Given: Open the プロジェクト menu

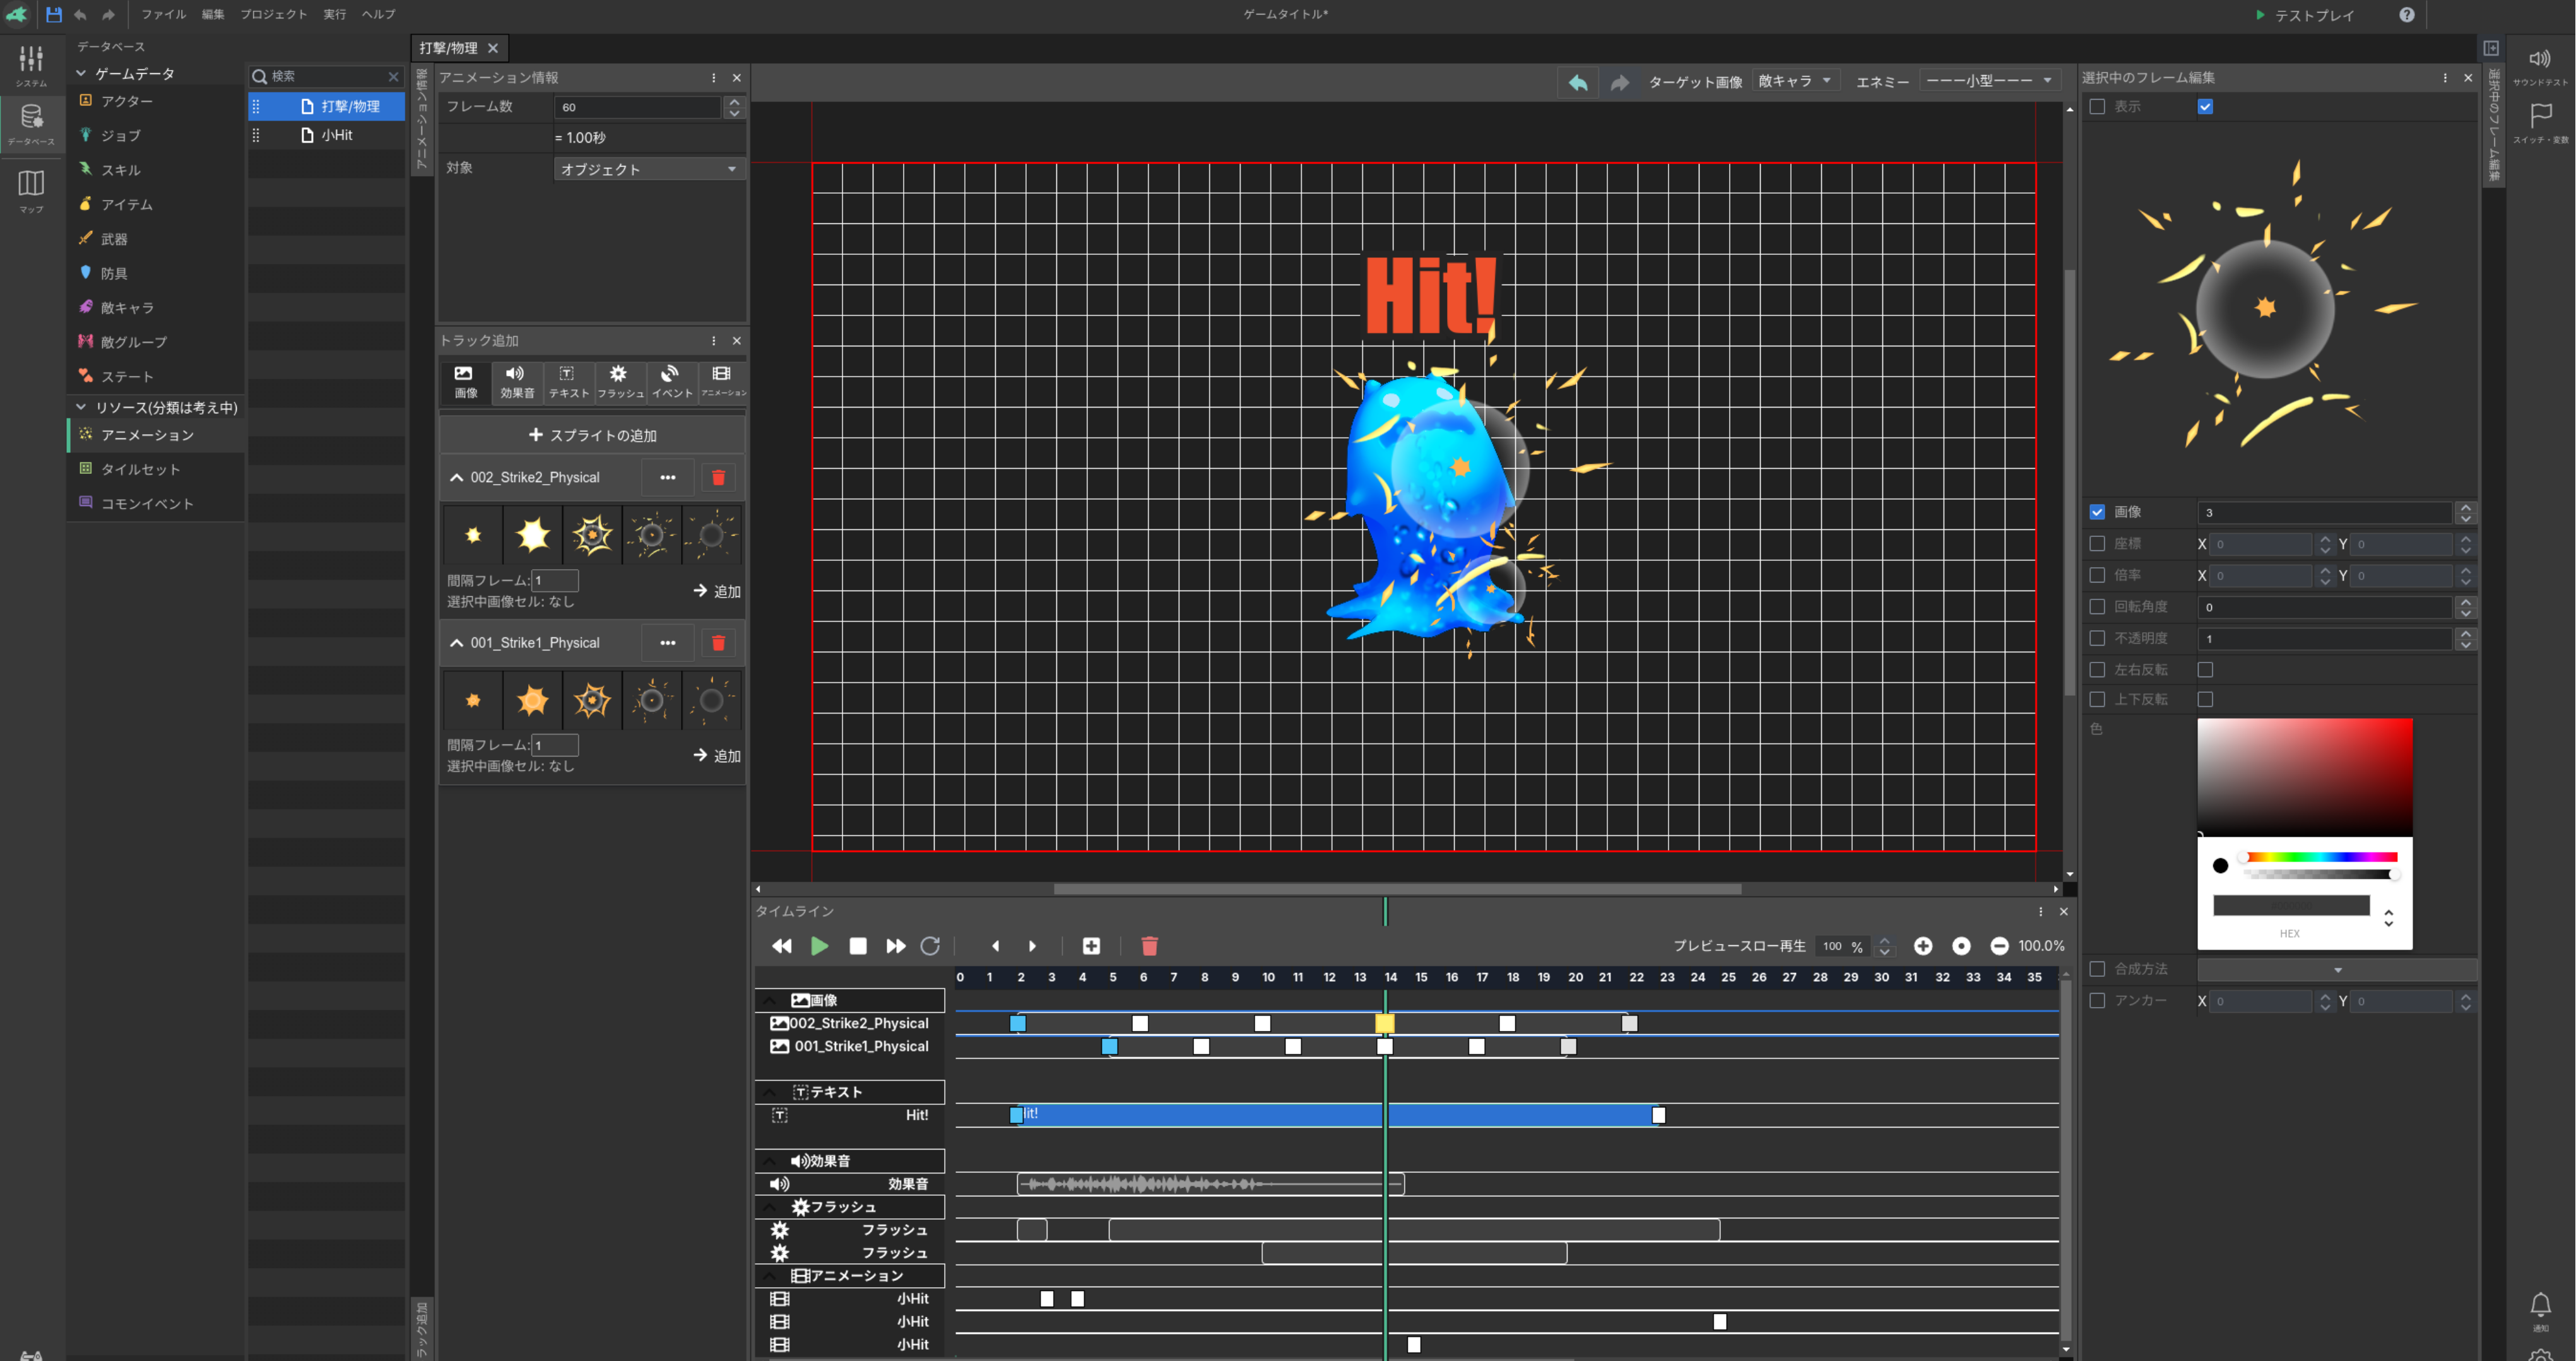Looking at the screenshot, I should click(273, 14).
